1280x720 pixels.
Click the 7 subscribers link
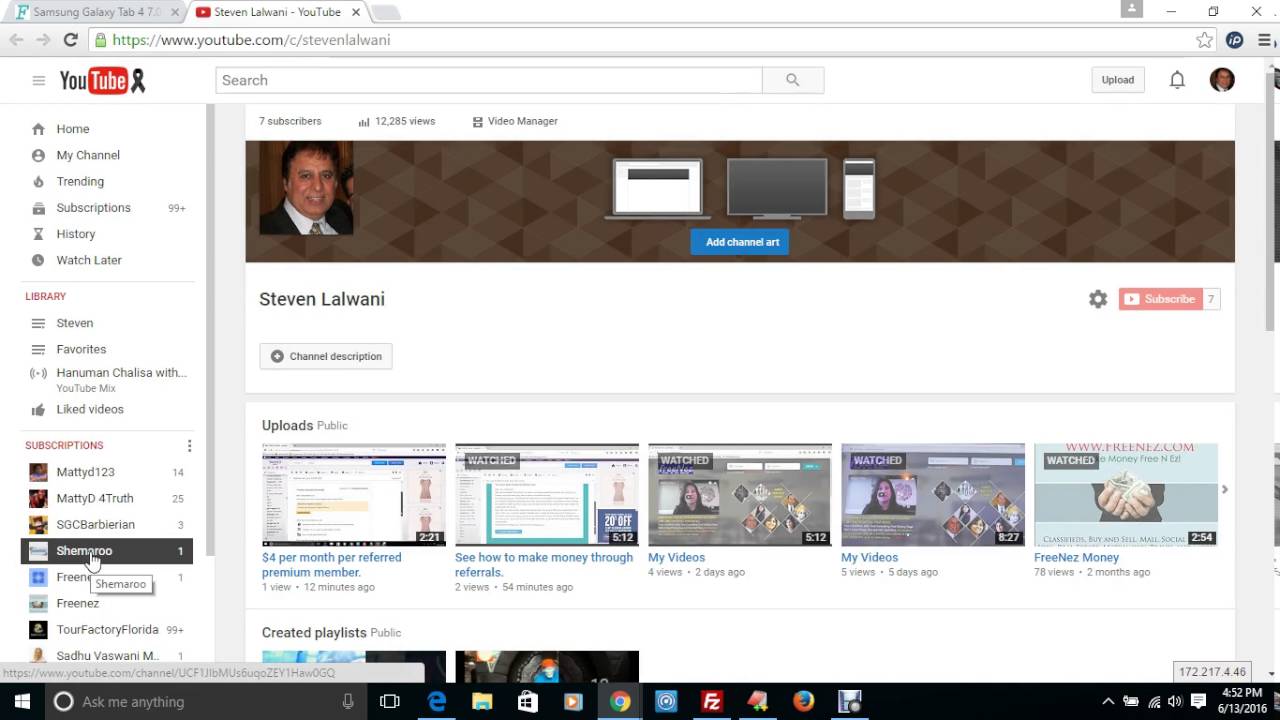pos(290,121)
